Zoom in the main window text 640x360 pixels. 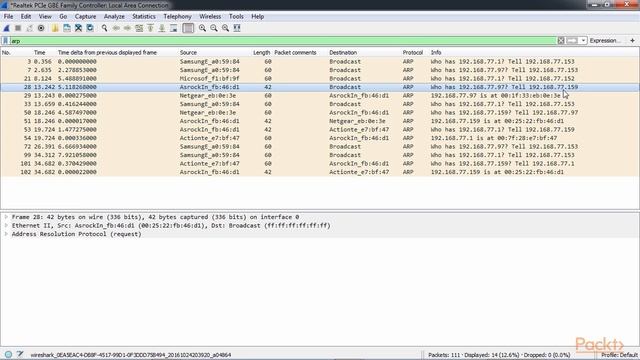202,28
